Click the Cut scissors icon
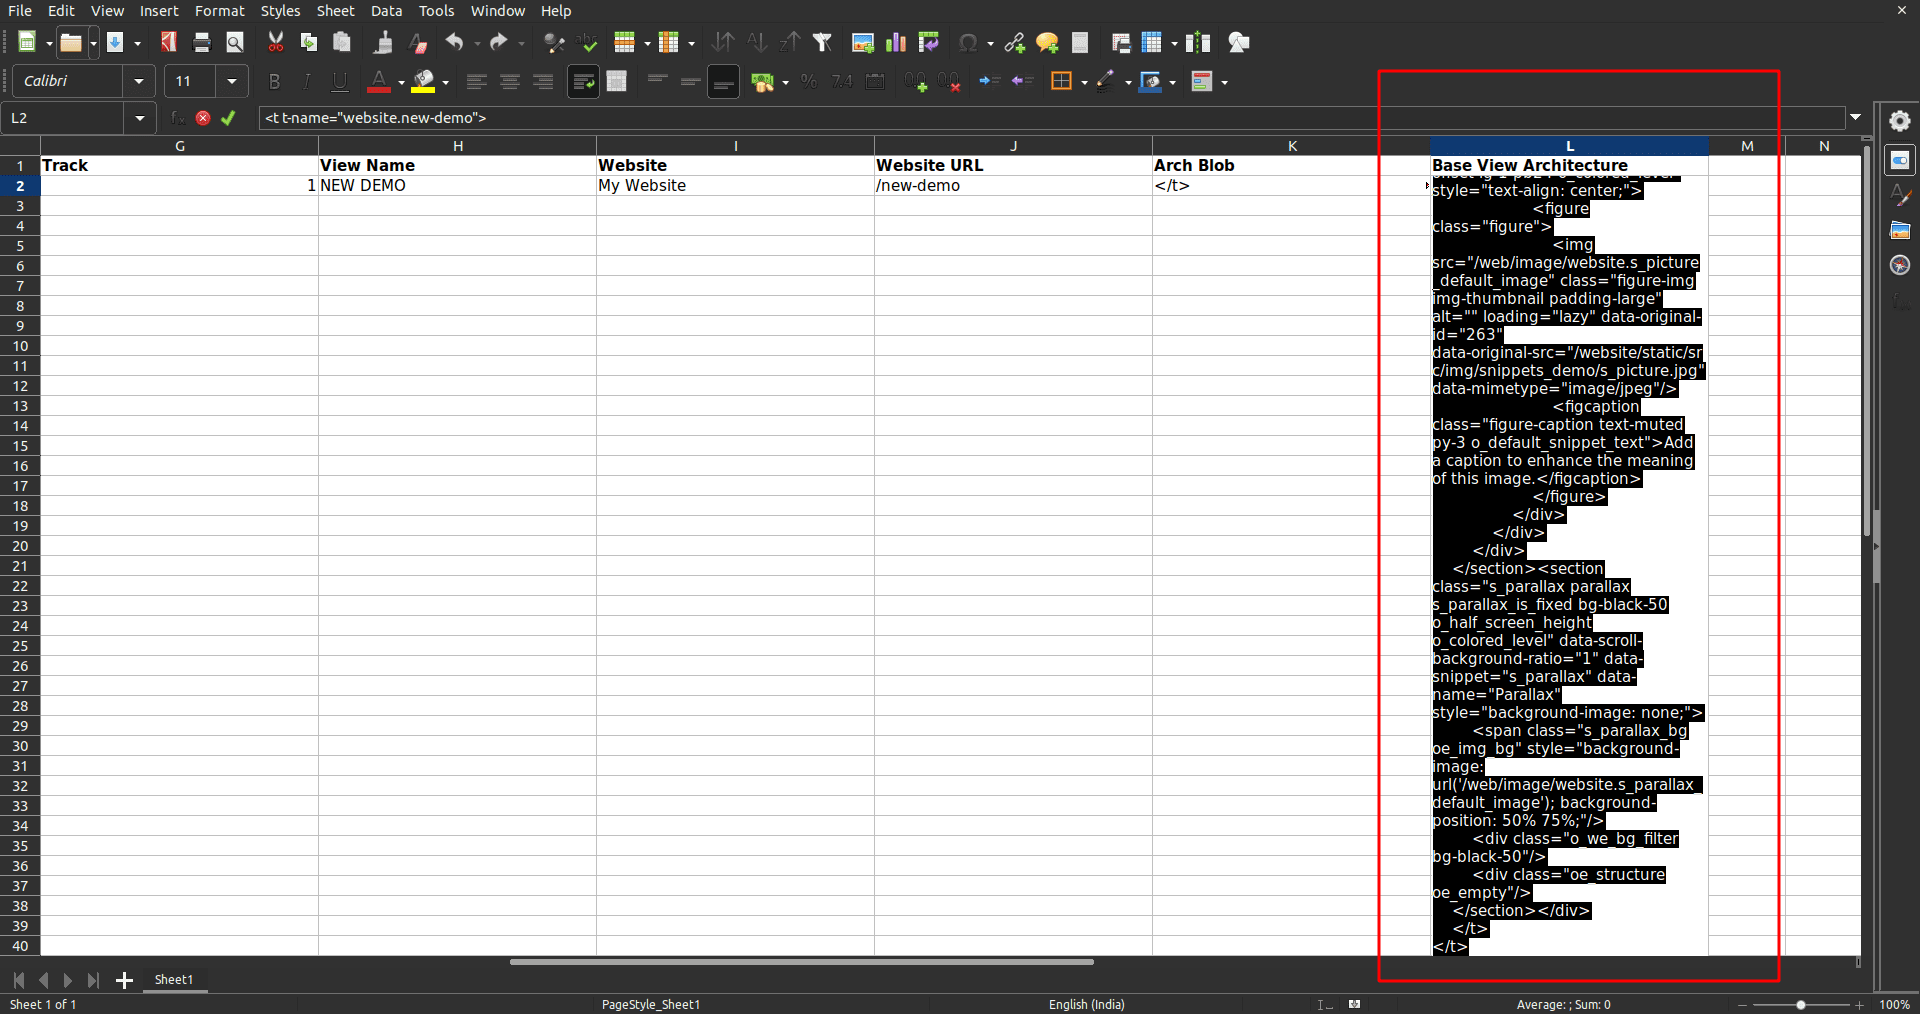This screenshot has height=1014, width=1920. (276, 42)
